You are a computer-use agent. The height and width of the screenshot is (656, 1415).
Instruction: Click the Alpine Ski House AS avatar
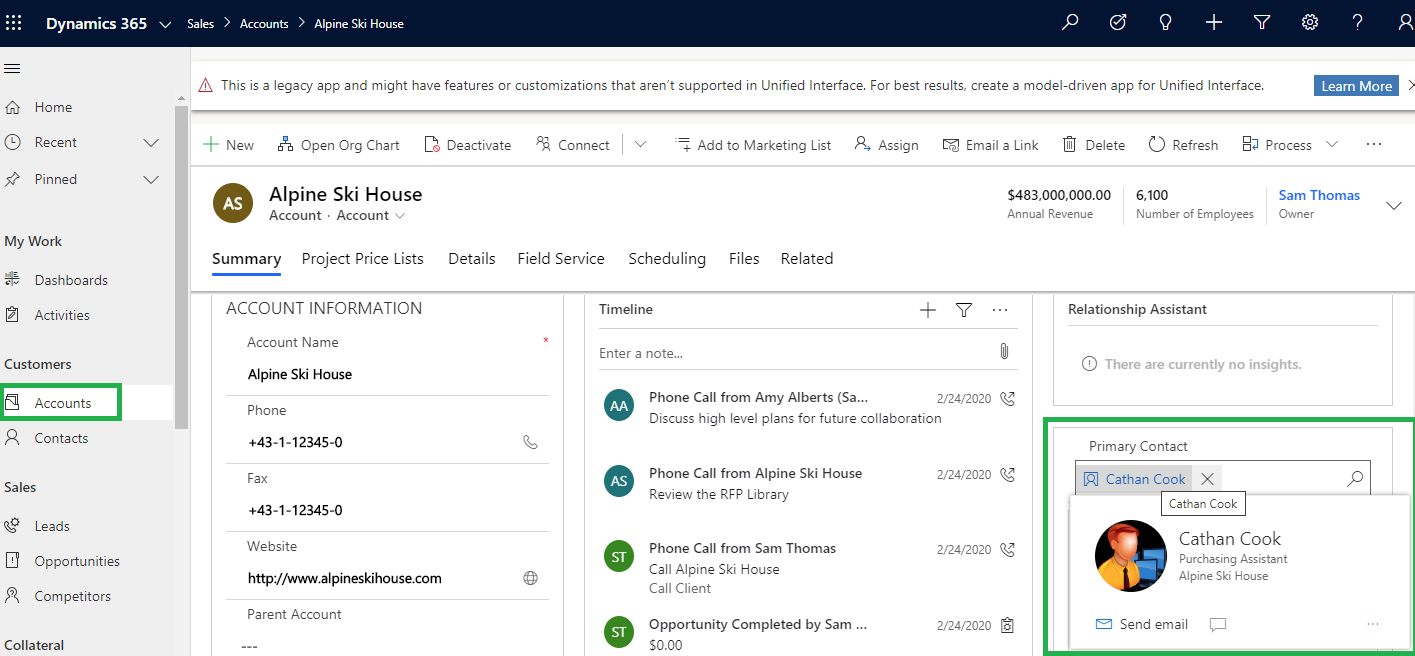[x=233, y=203]
